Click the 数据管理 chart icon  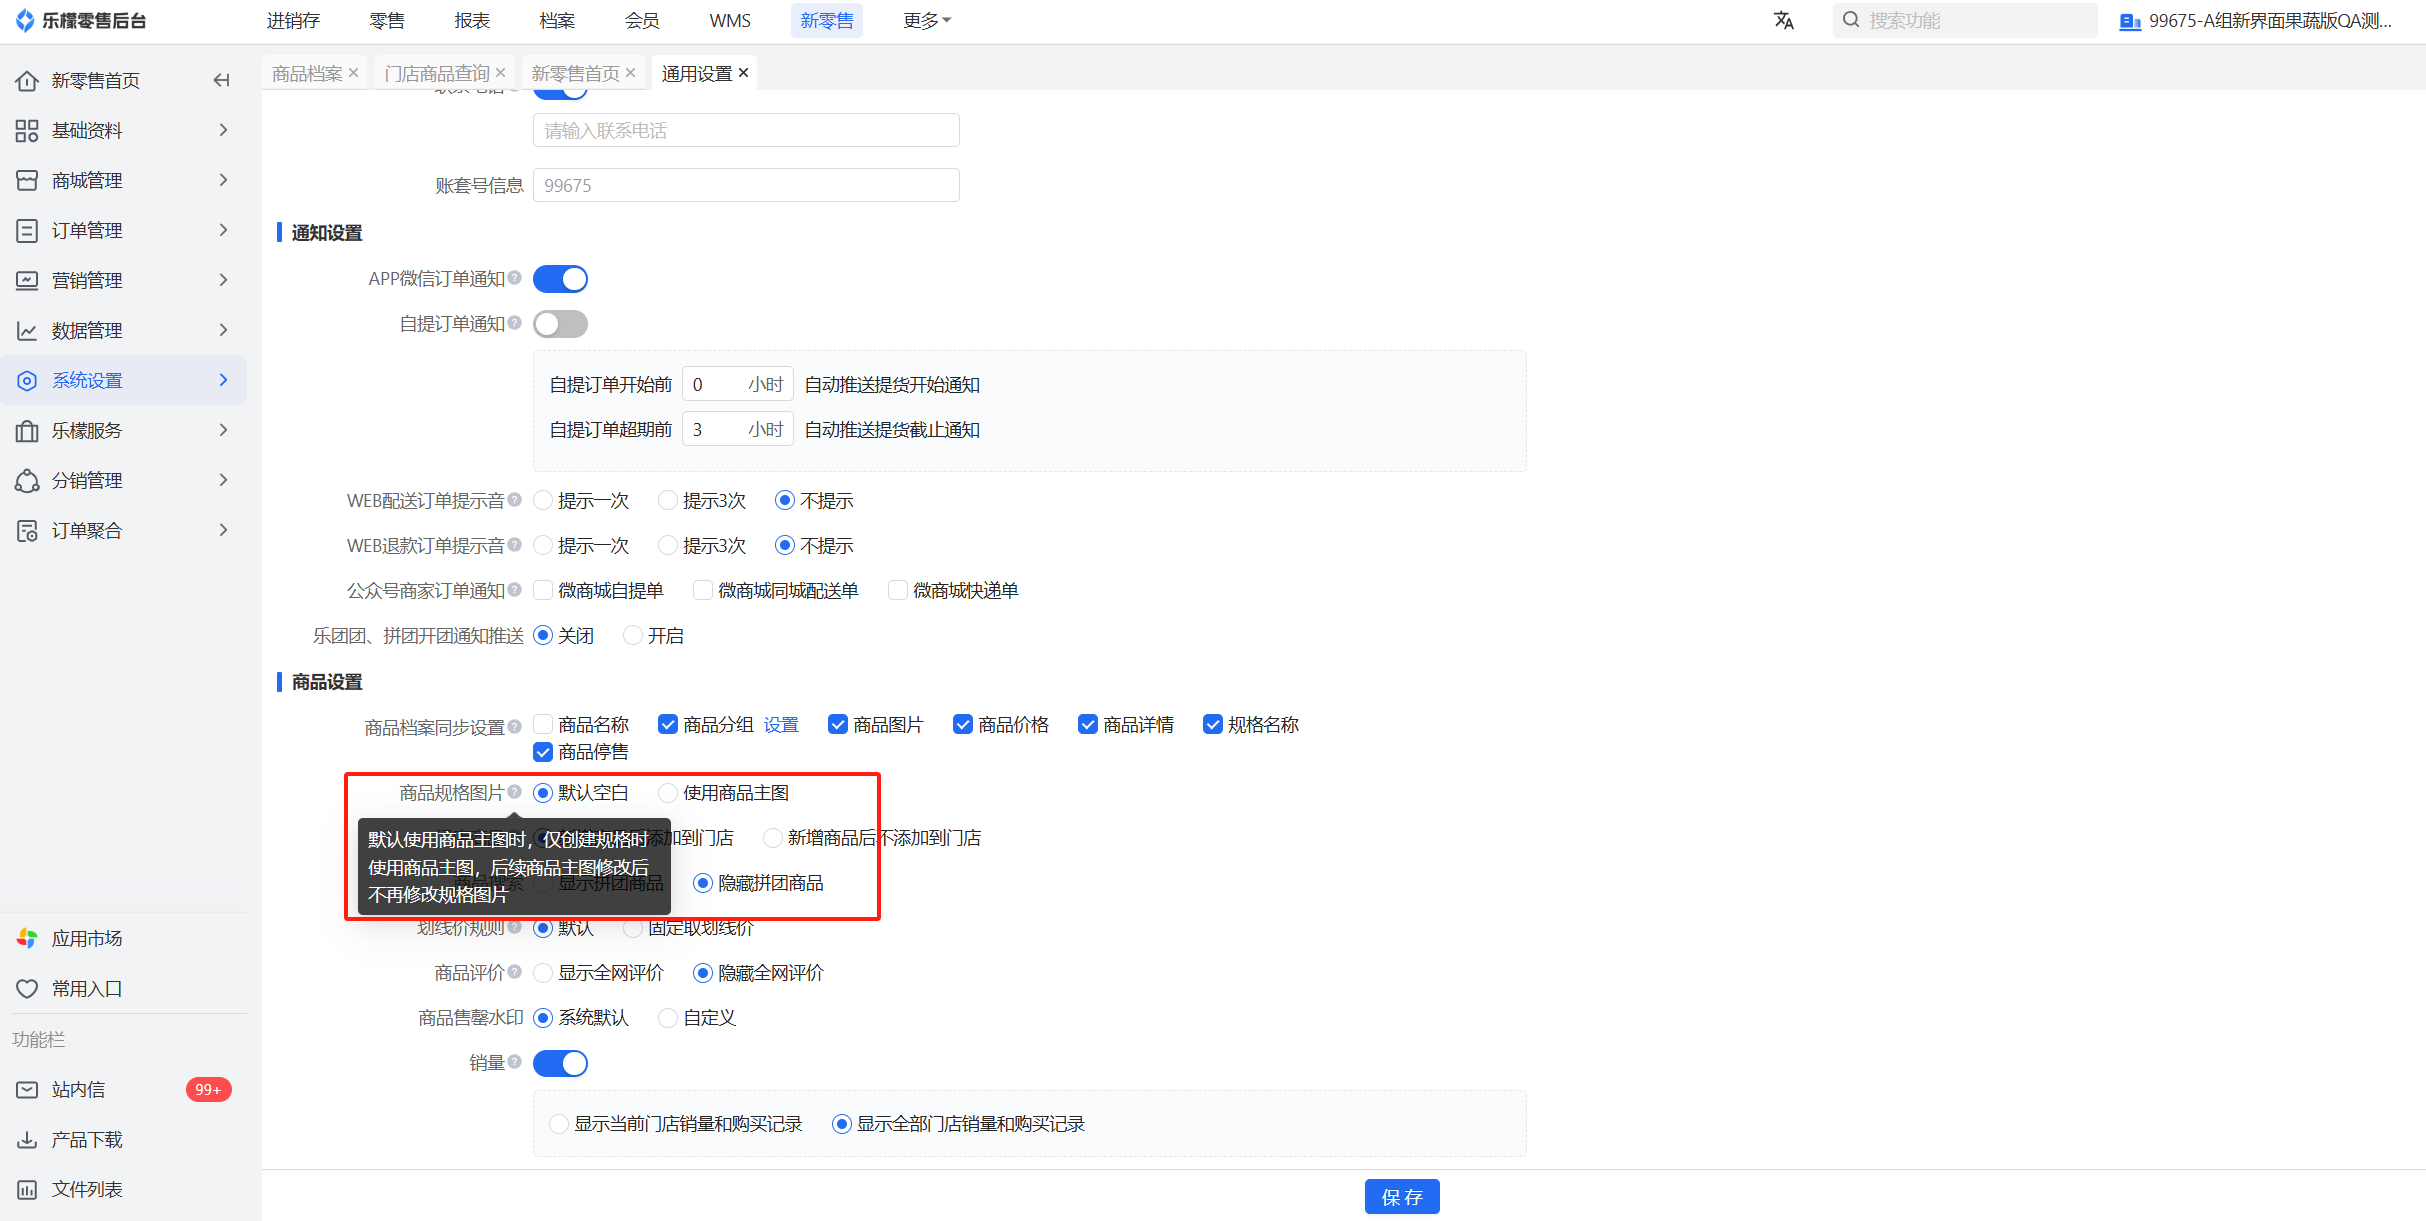pos(27,330)
